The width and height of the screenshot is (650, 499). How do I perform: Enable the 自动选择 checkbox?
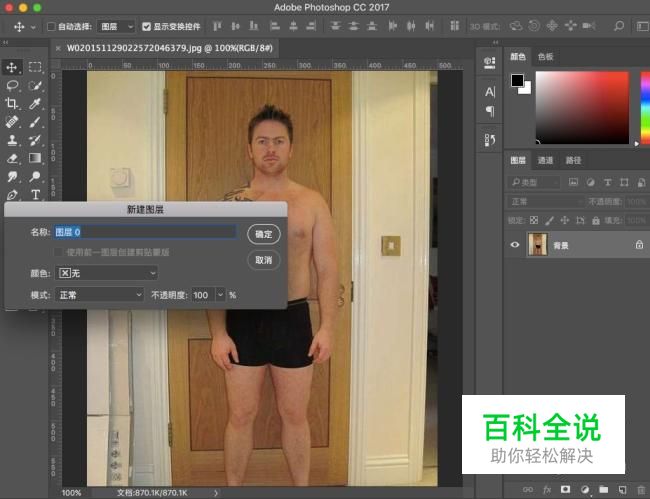pyautogui.click(x=52, y=26)
